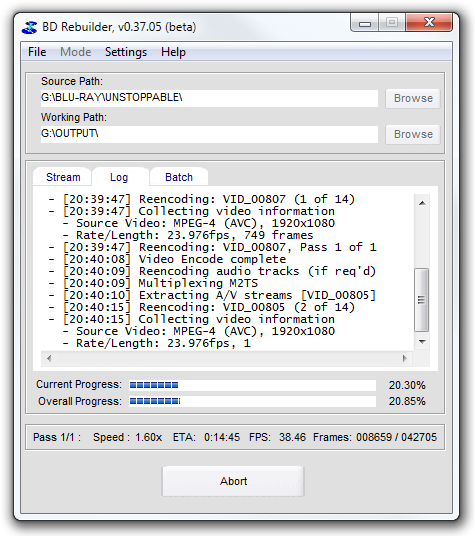Screen dimensions: 475x536
Task: Click the log scroll down arrow
Action: tap(422, 342)
